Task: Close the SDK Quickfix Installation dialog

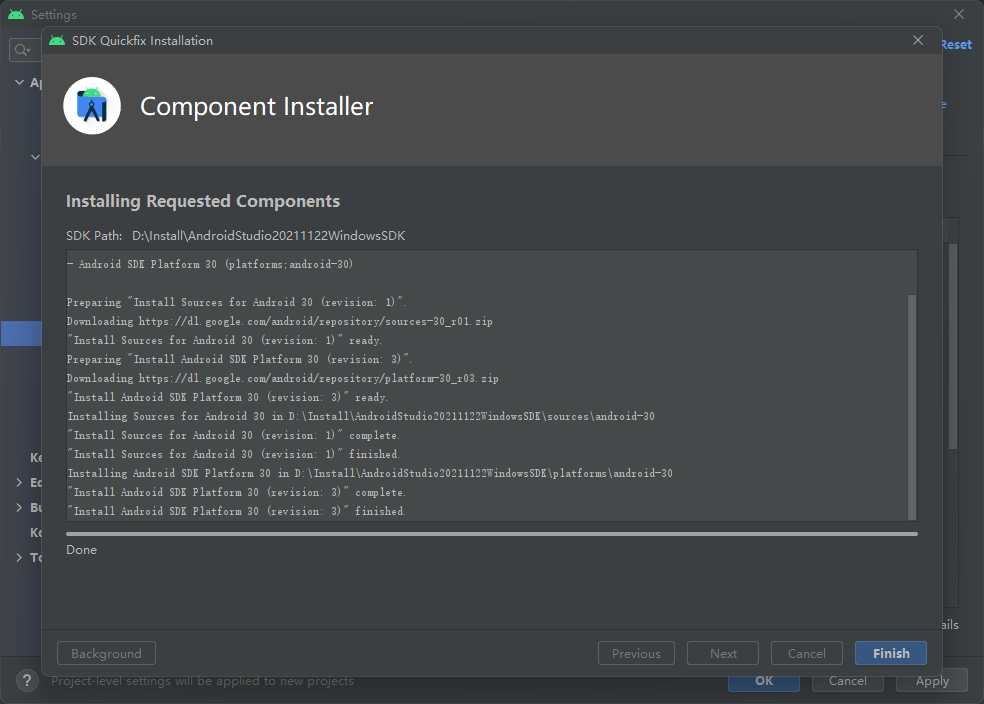Action: click(x=917, y=40)
